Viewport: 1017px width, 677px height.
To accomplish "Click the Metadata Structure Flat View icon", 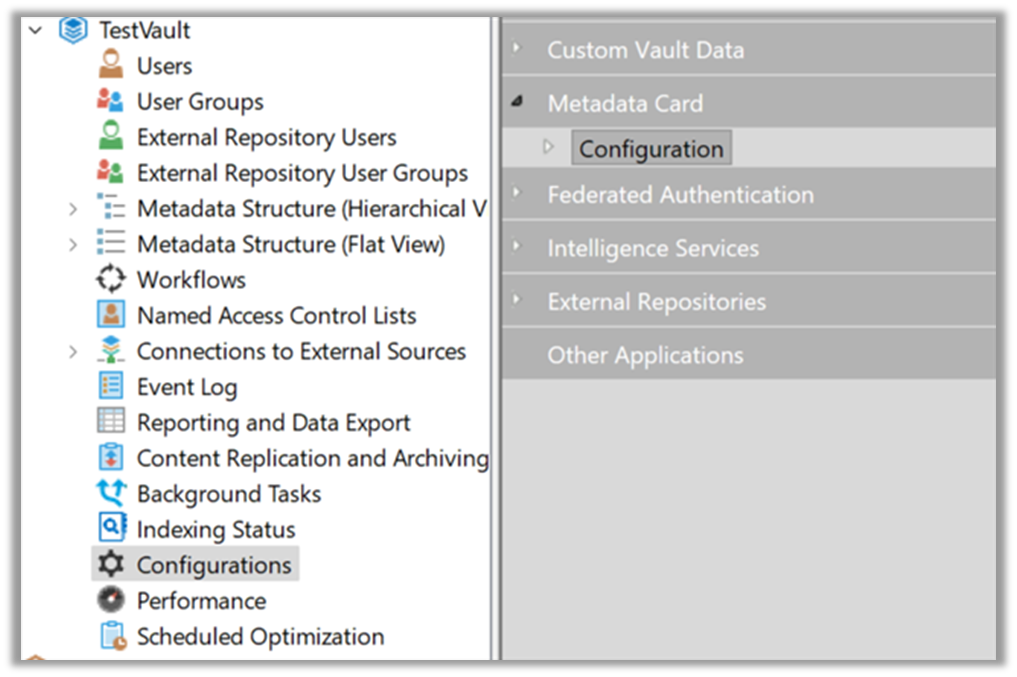I will pyautogui.click(x=111, y=243).
